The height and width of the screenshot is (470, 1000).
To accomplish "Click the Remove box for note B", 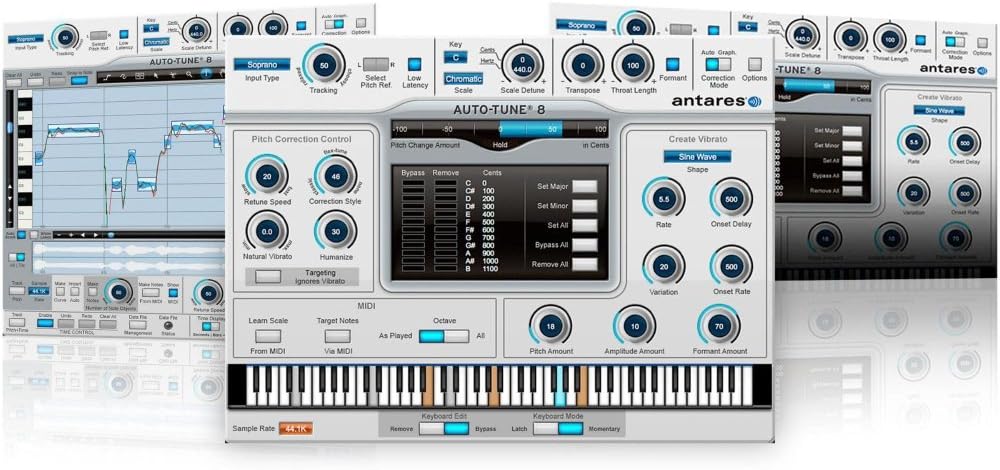I will click(x=446, y=268).
